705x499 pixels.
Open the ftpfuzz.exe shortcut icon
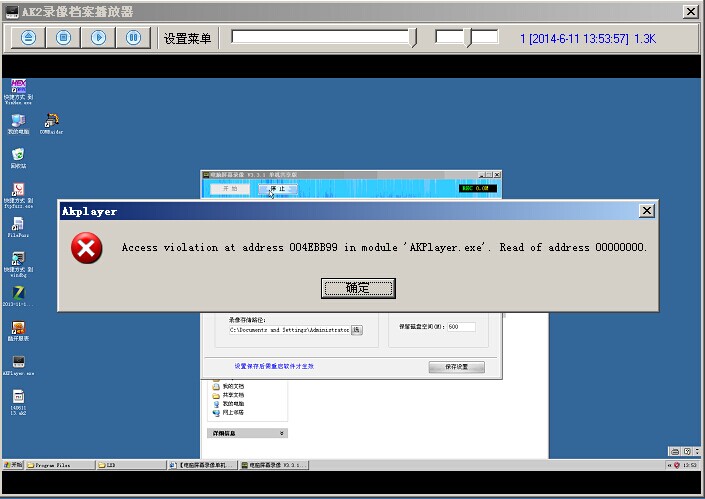click(x=18, y=195)
